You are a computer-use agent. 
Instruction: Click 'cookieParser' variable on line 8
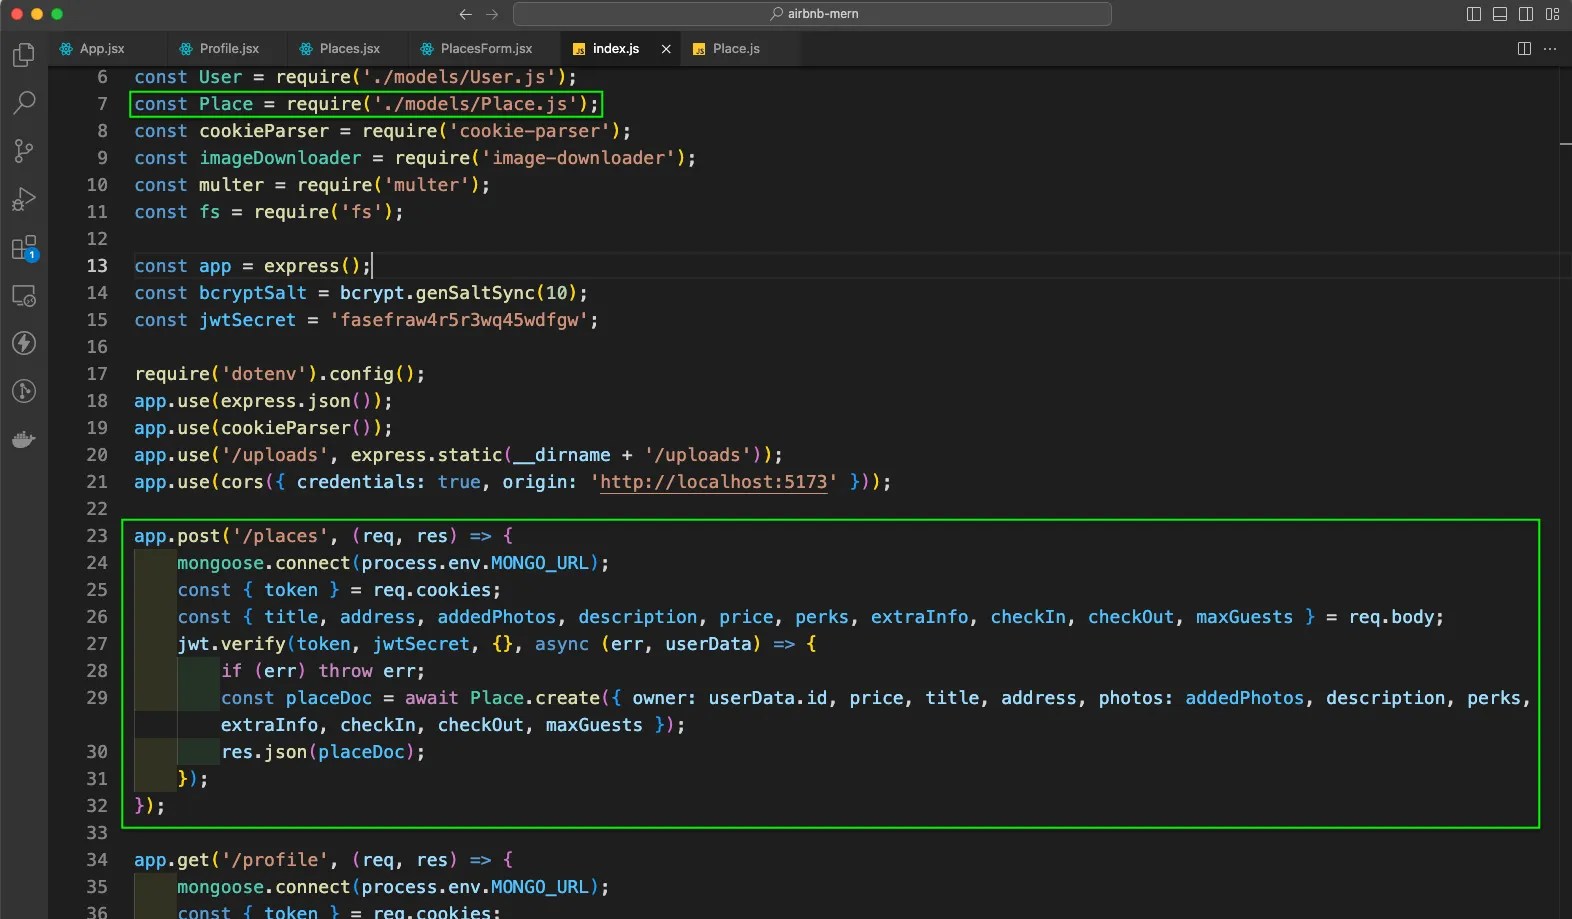[264, 131]
